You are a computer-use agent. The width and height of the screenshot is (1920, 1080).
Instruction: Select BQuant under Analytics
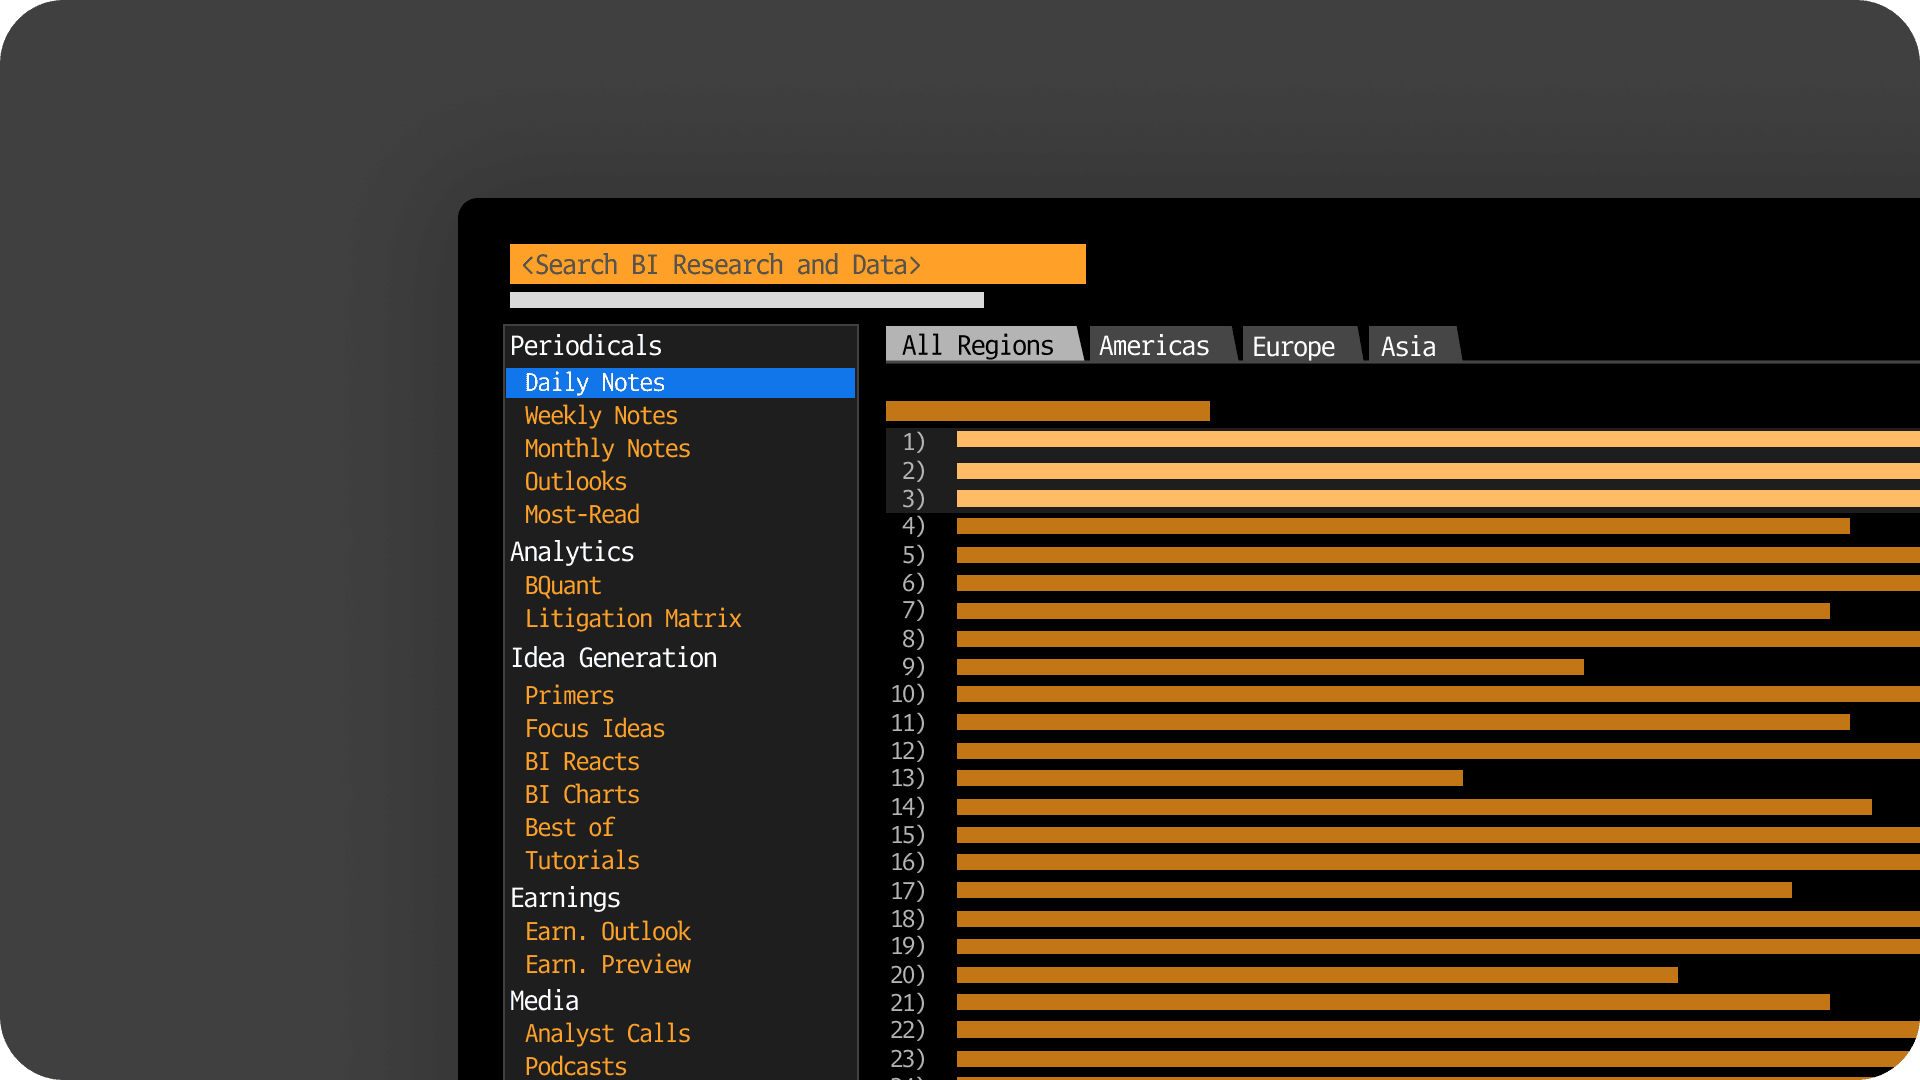click(x=562, y=585)
